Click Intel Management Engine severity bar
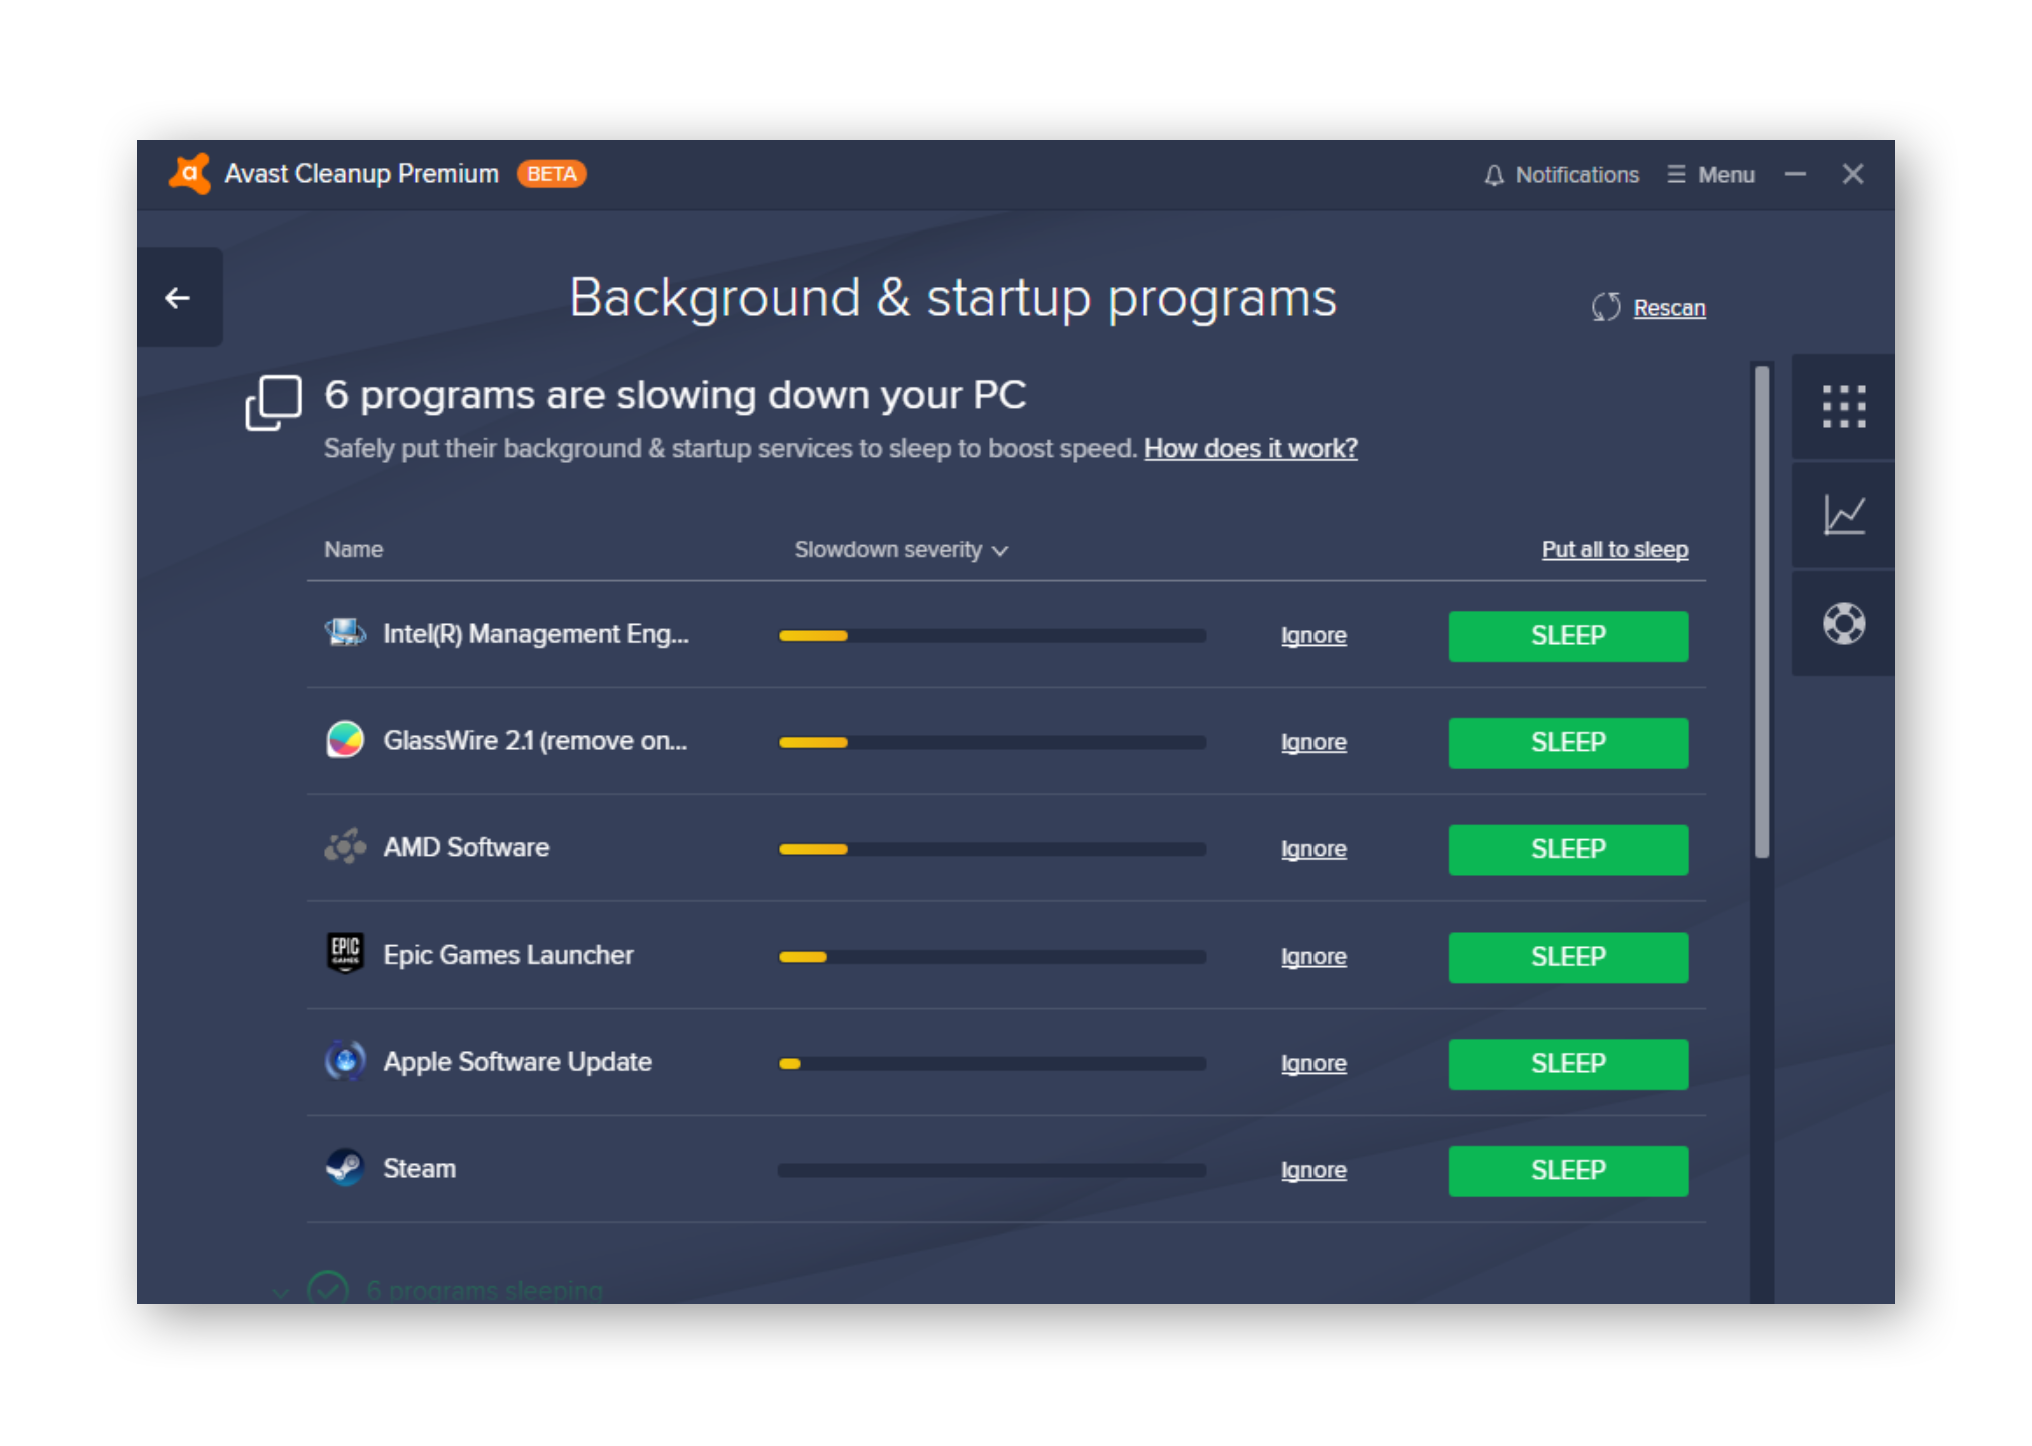Screen dimensions: 2032x1446 (x=992, y=635)
